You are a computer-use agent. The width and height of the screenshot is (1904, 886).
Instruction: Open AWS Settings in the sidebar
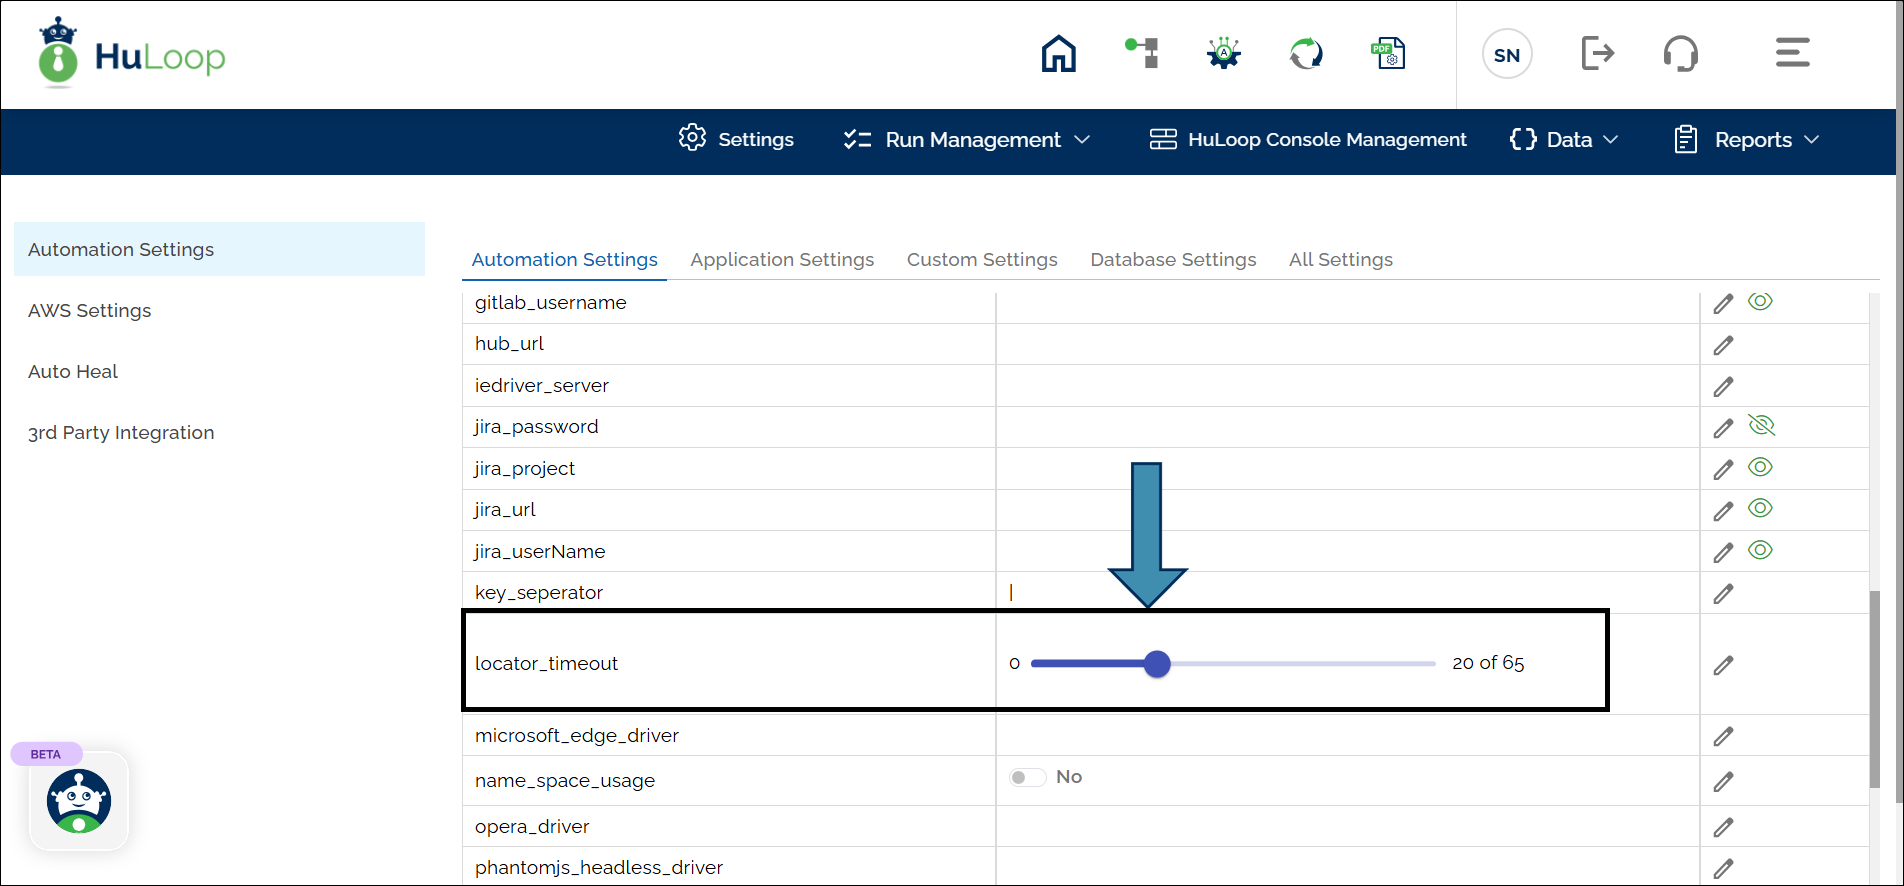click(90, 311)
